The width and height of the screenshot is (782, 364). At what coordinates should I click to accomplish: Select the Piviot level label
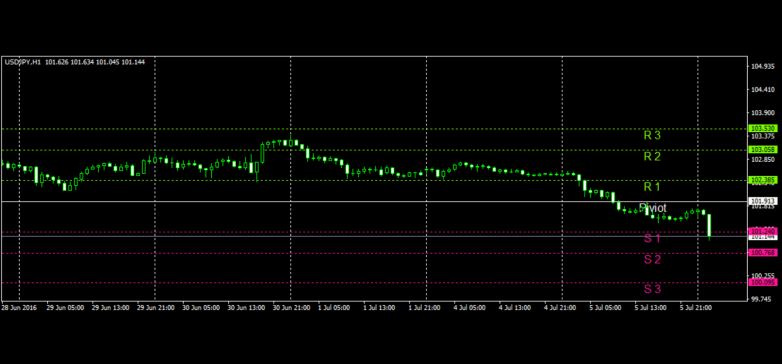click(x=652, y=208)
